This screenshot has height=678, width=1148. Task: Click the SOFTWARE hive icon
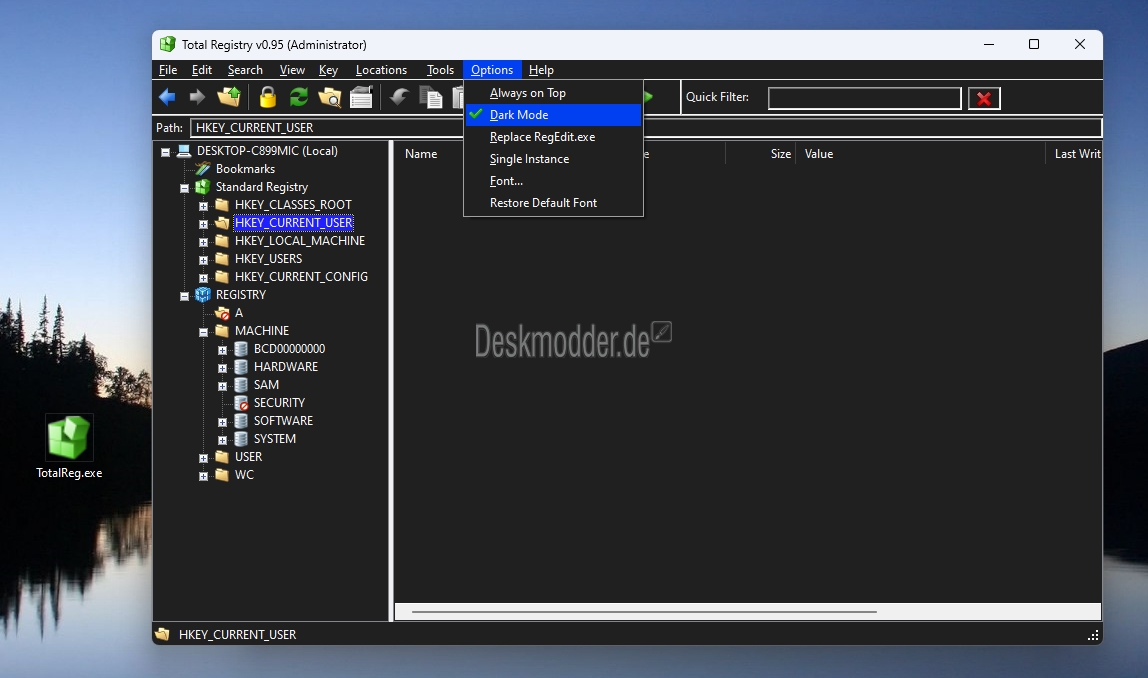point(241,421)
